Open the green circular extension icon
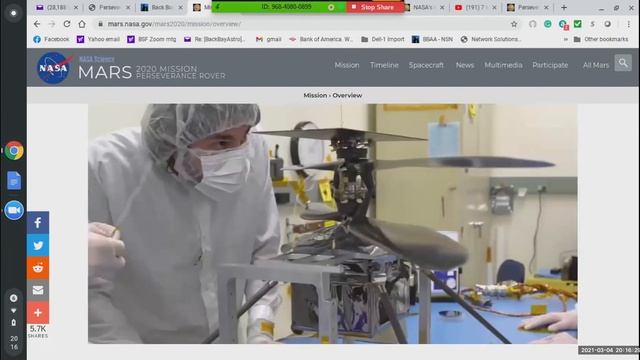 (547, 24)
